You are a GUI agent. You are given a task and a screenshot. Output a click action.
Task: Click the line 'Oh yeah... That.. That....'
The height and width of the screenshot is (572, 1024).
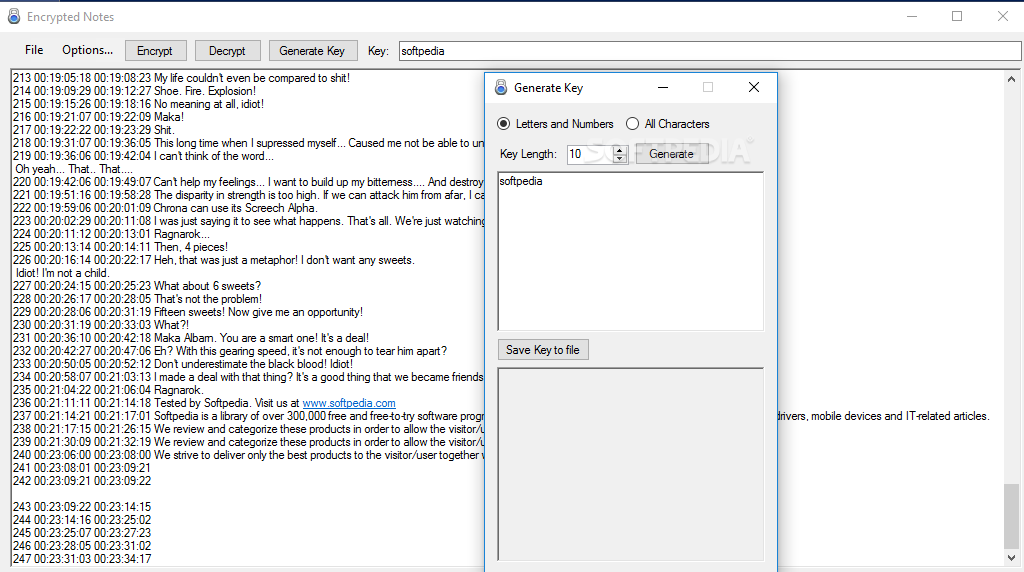pyautogui.click(x=74, y=169)
